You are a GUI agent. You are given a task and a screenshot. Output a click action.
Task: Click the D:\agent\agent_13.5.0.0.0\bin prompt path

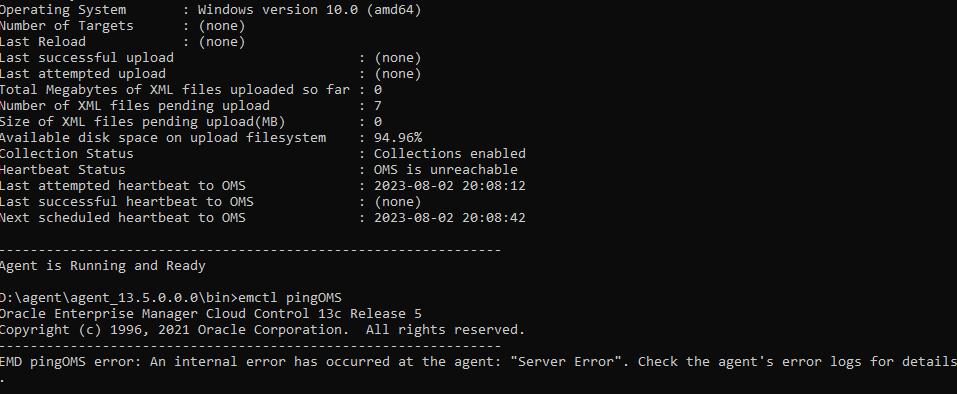(117, 298)
